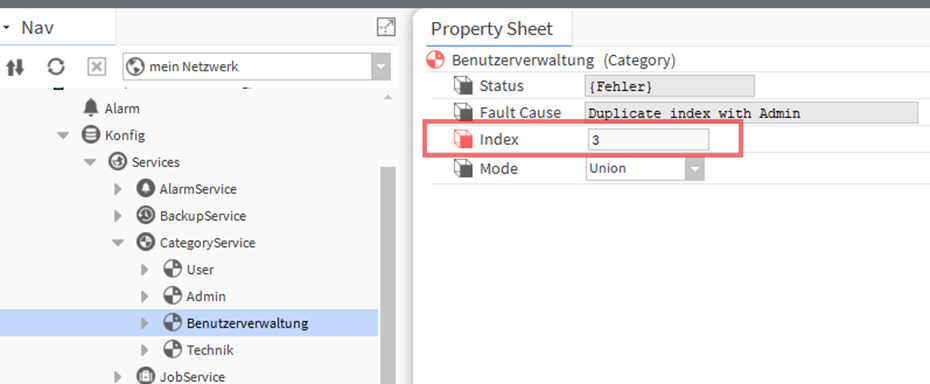
Task: Expand the User category node
Action: pos(145,269)
